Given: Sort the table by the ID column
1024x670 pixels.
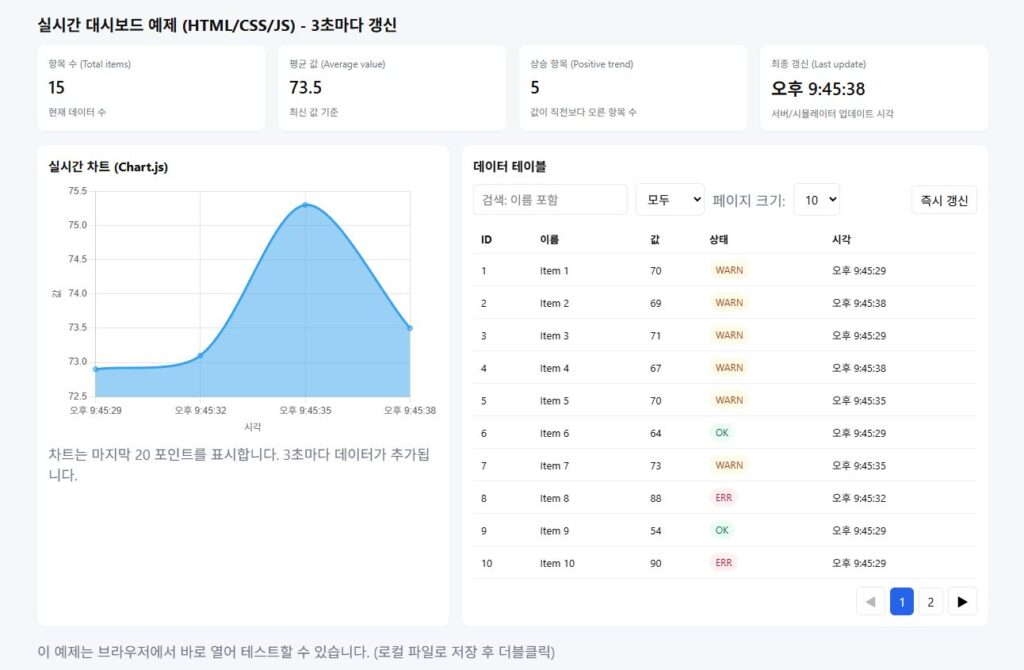Looking at the screenshot, I should point(484,239).
